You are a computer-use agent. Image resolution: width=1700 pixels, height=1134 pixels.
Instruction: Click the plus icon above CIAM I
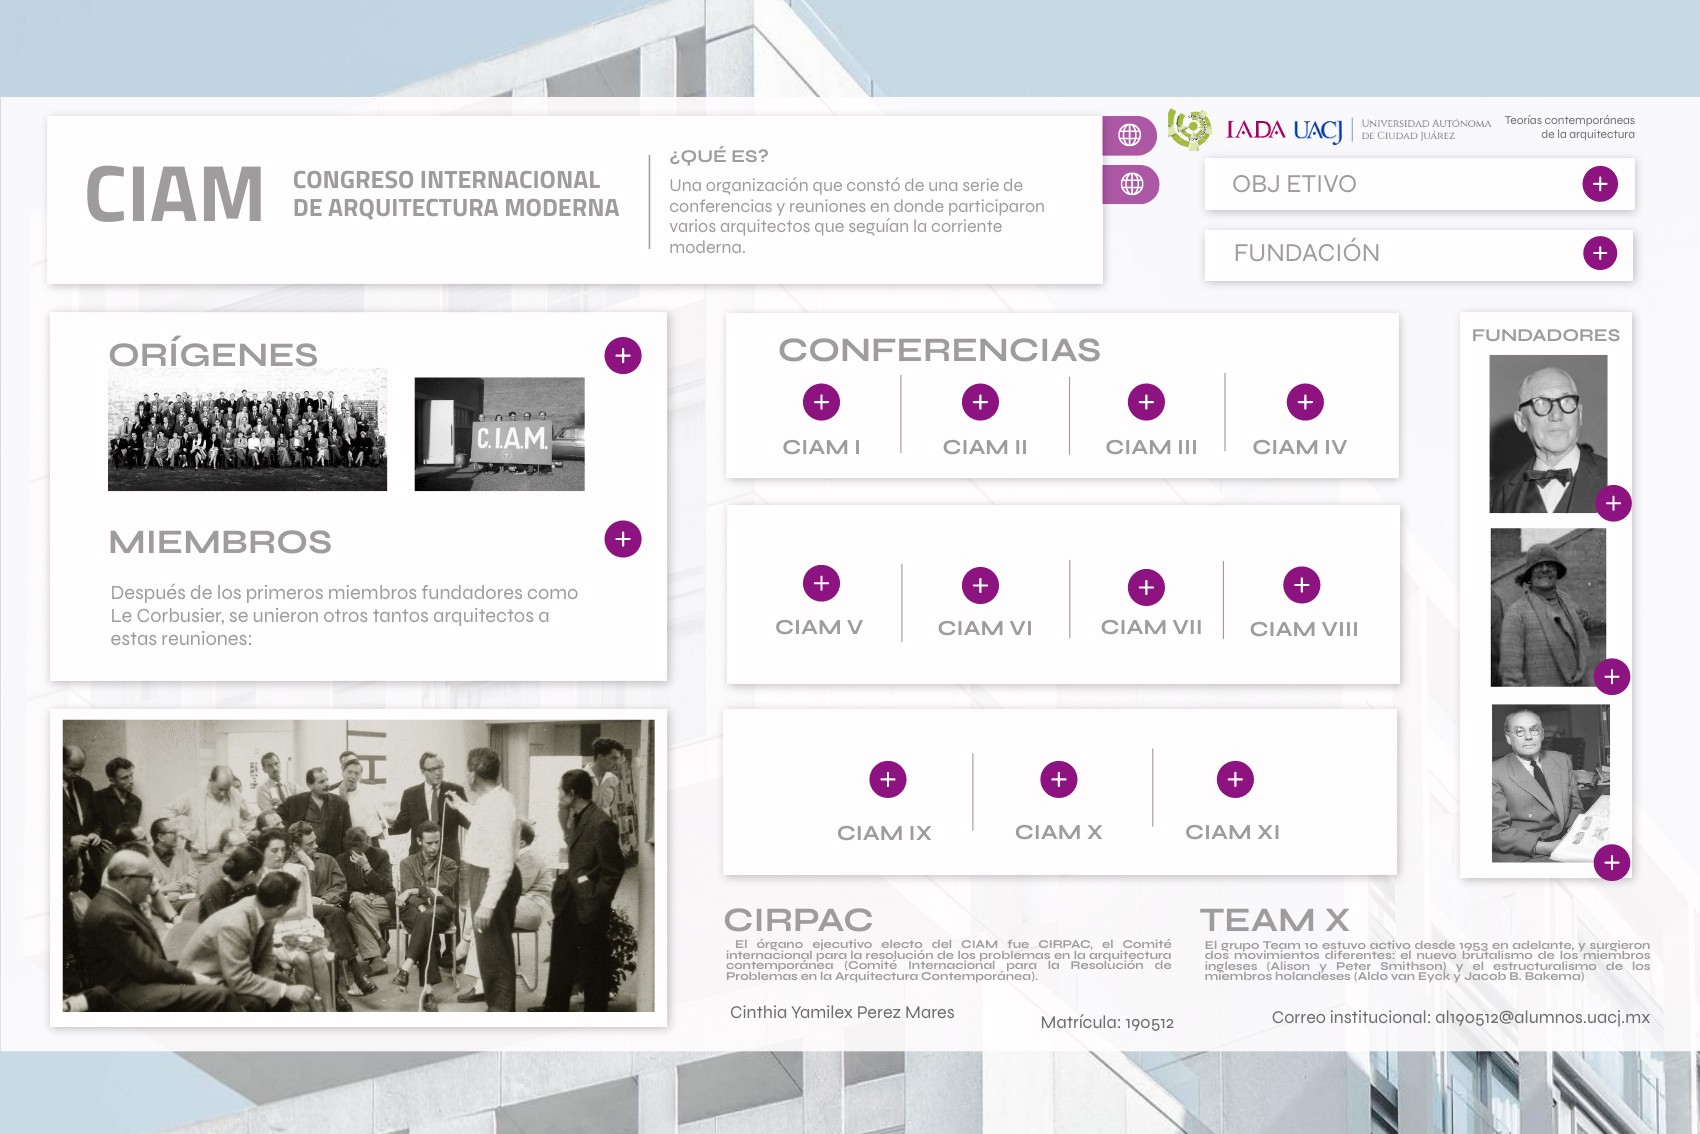coord(821,402)
